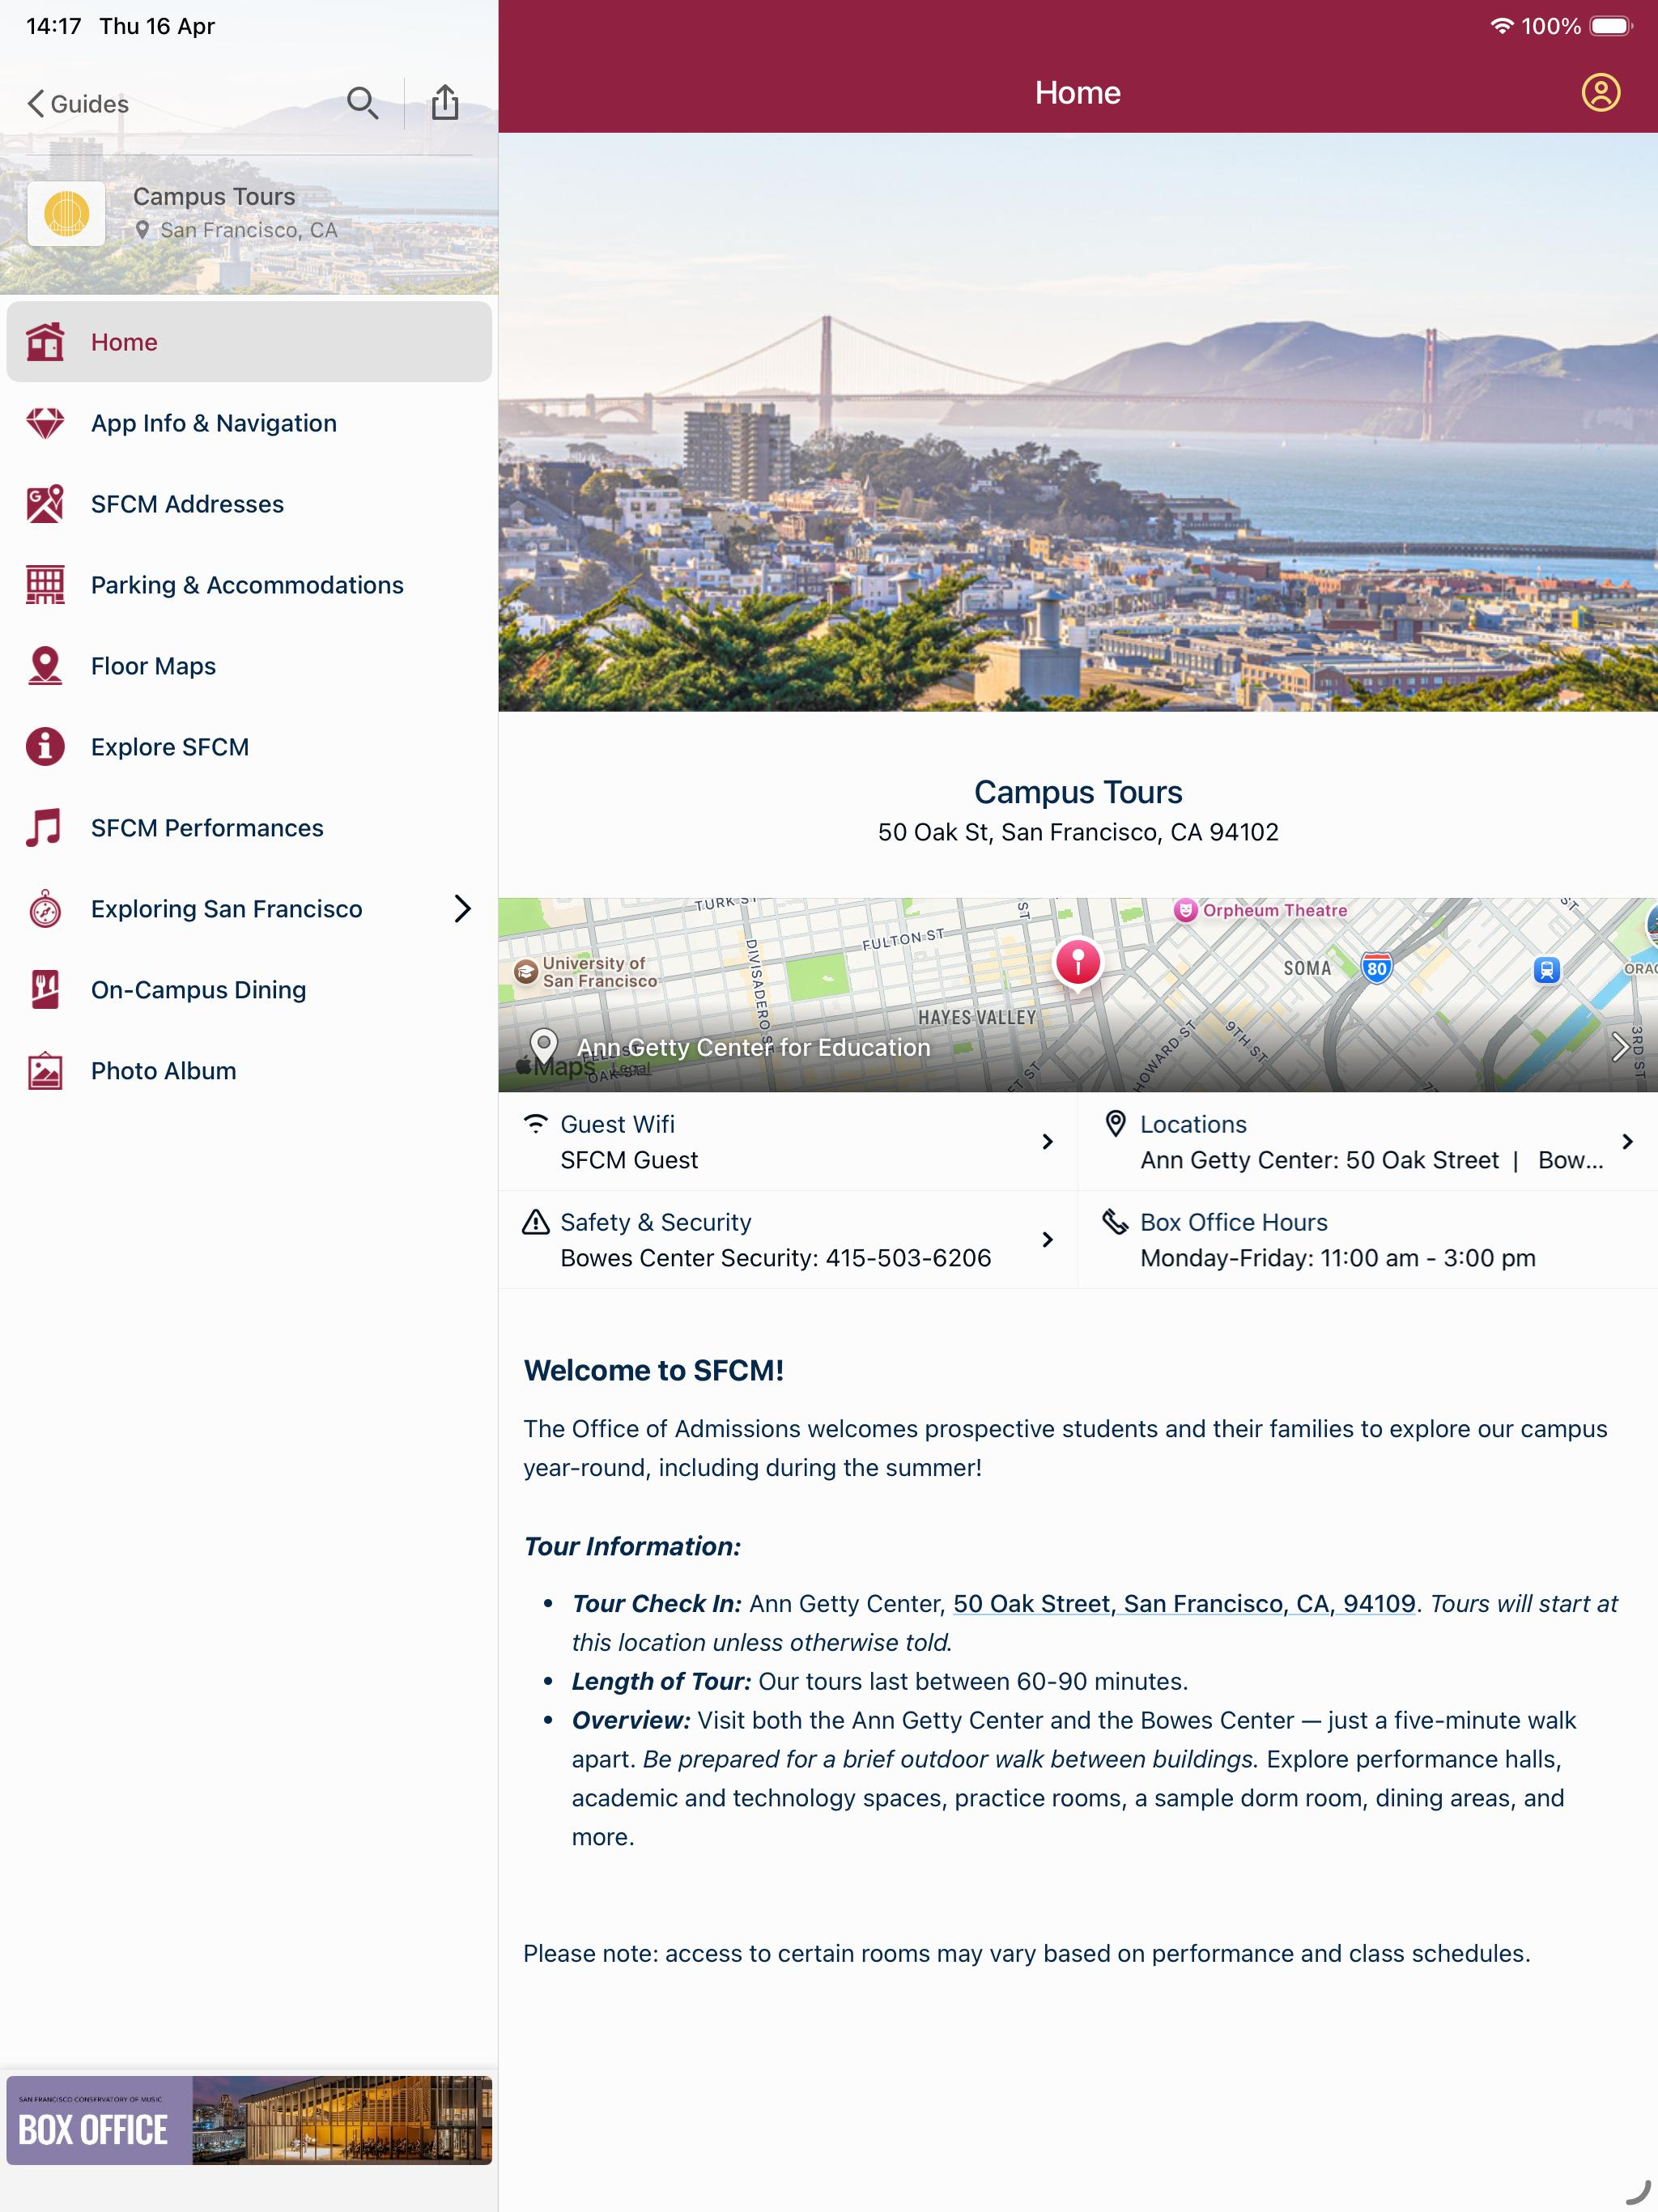Expand Locations chevron
The width and height of the screenshot is (1658, 2212).
pos(1627,1142)
